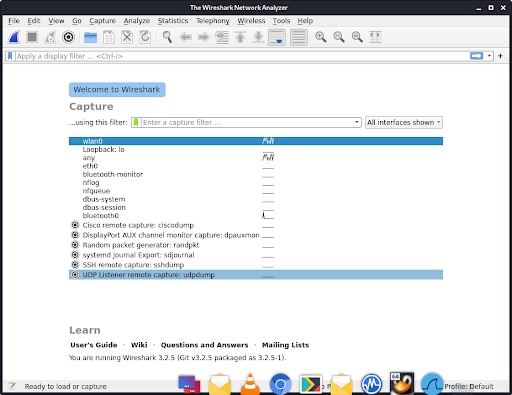Select the bluetooth0 interface
512x395 pixels.
tap(256, 216)
